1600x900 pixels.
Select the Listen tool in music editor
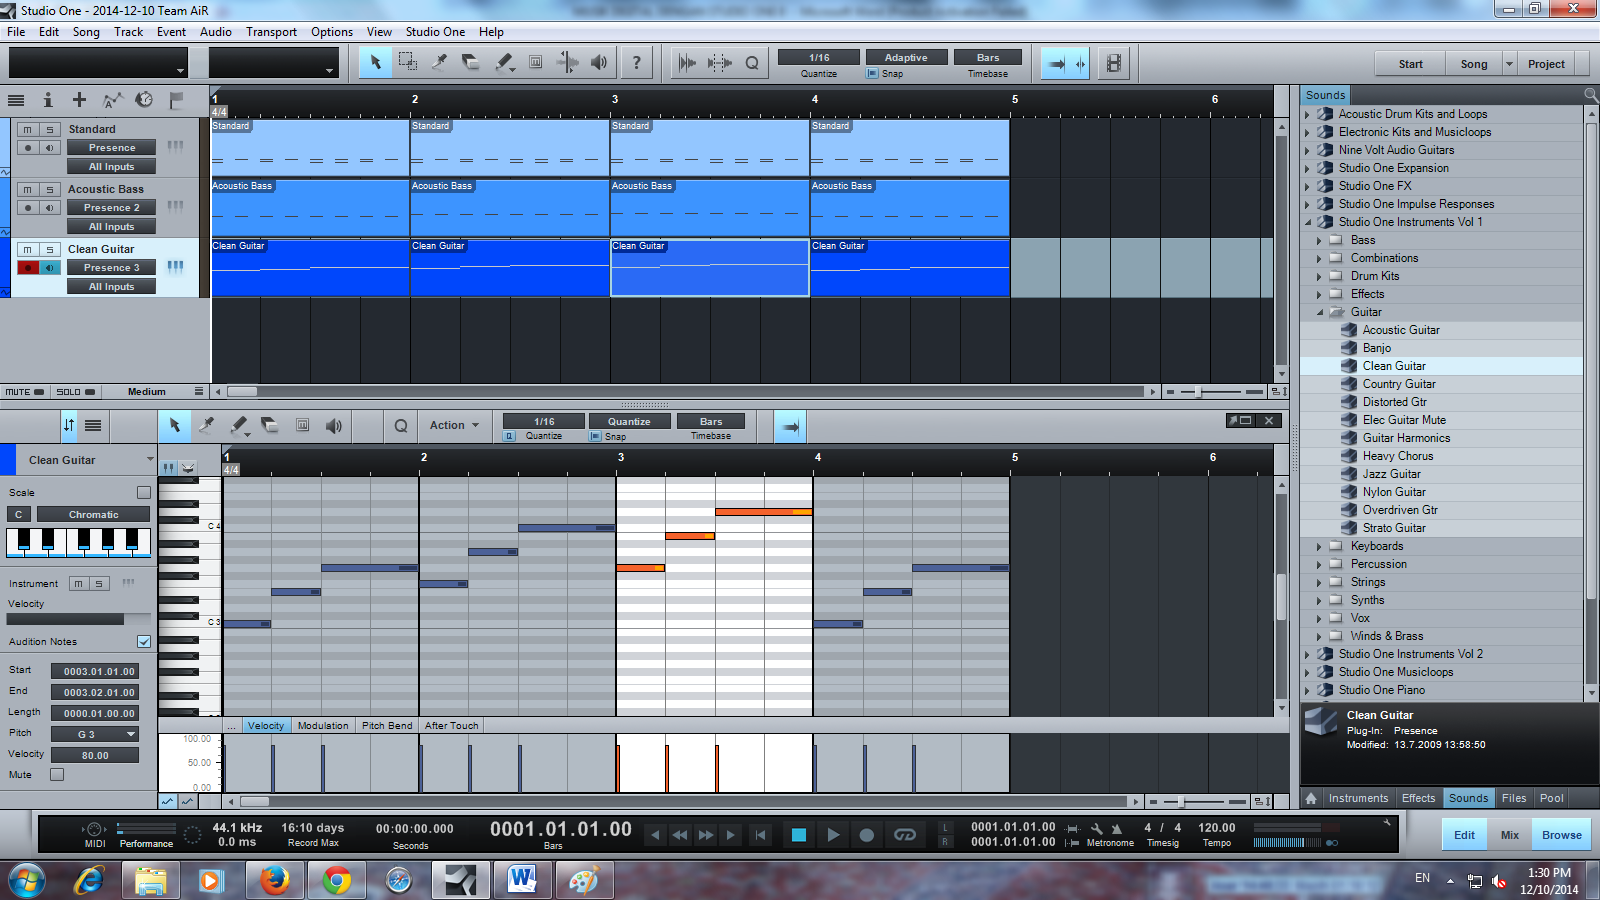point(334,426)
